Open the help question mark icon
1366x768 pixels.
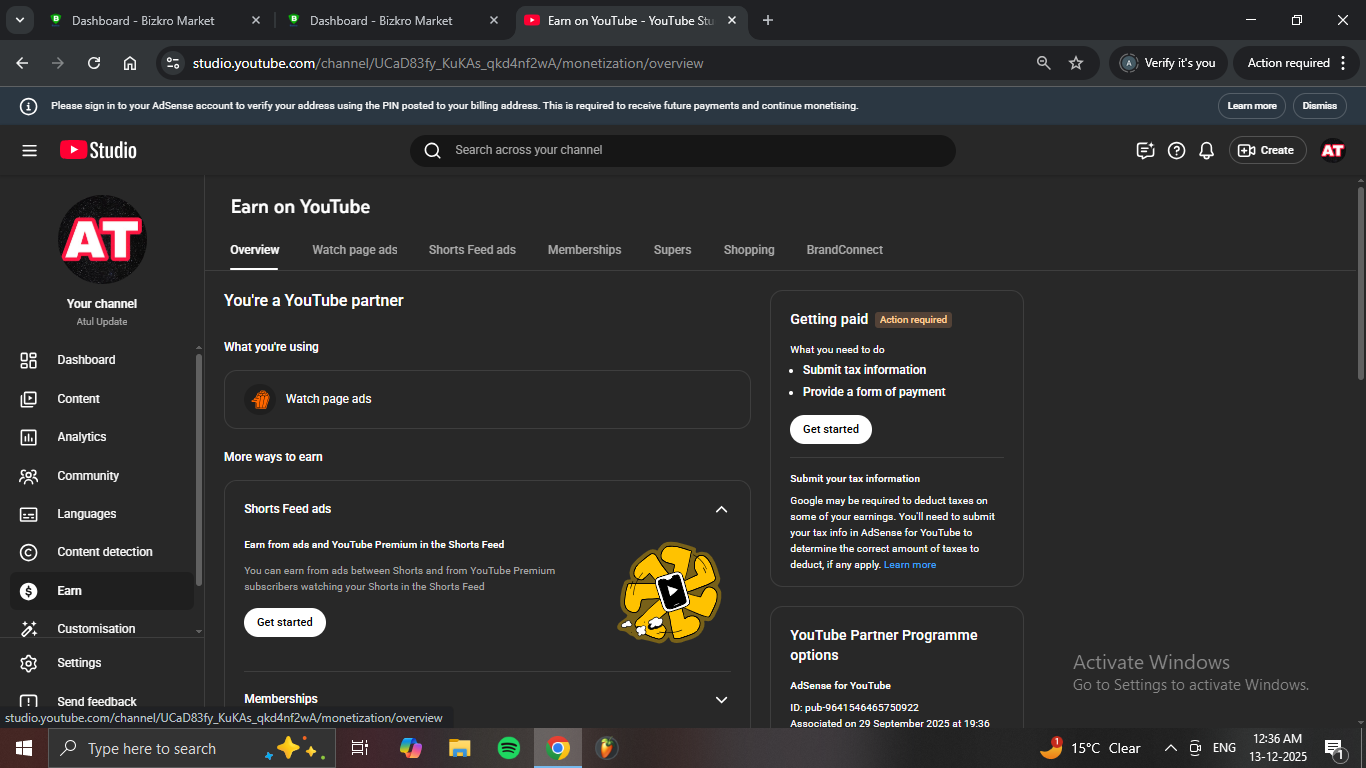click(1176, 150)
